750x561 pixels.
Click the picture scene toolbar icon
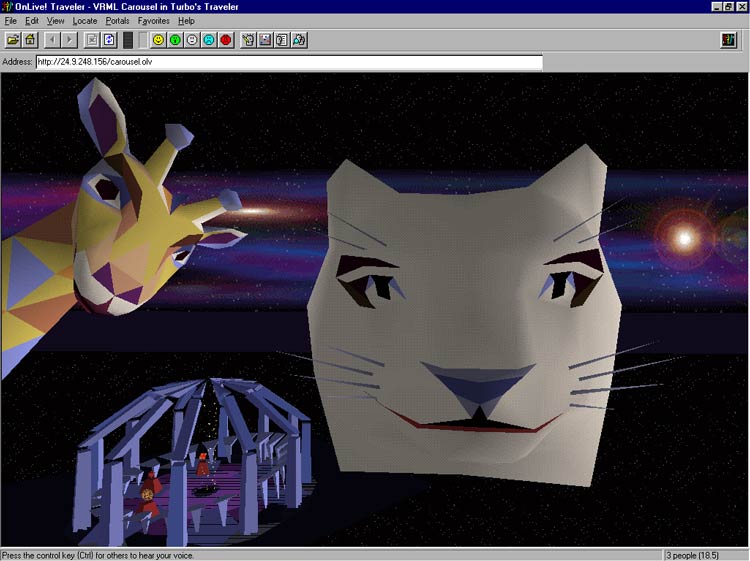pyautogui.click(x=265, y=40)
